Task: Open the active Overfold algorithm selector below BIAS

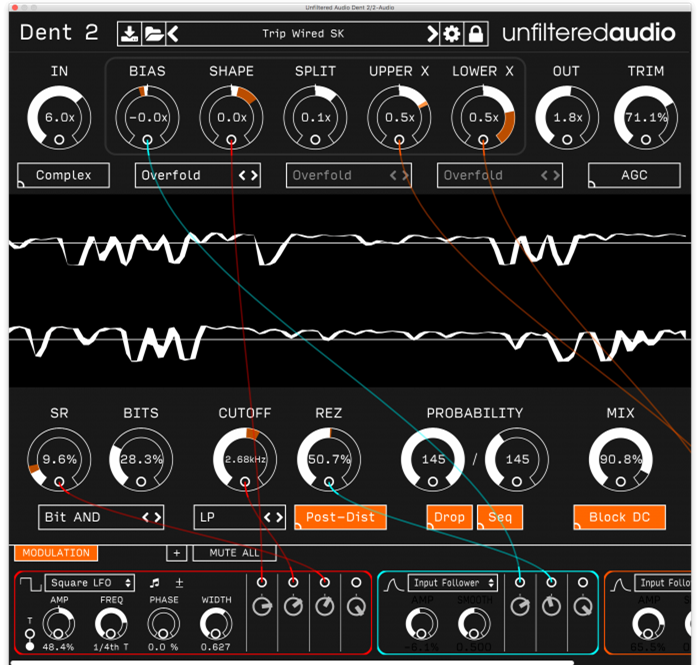Action: coord(198,175)
